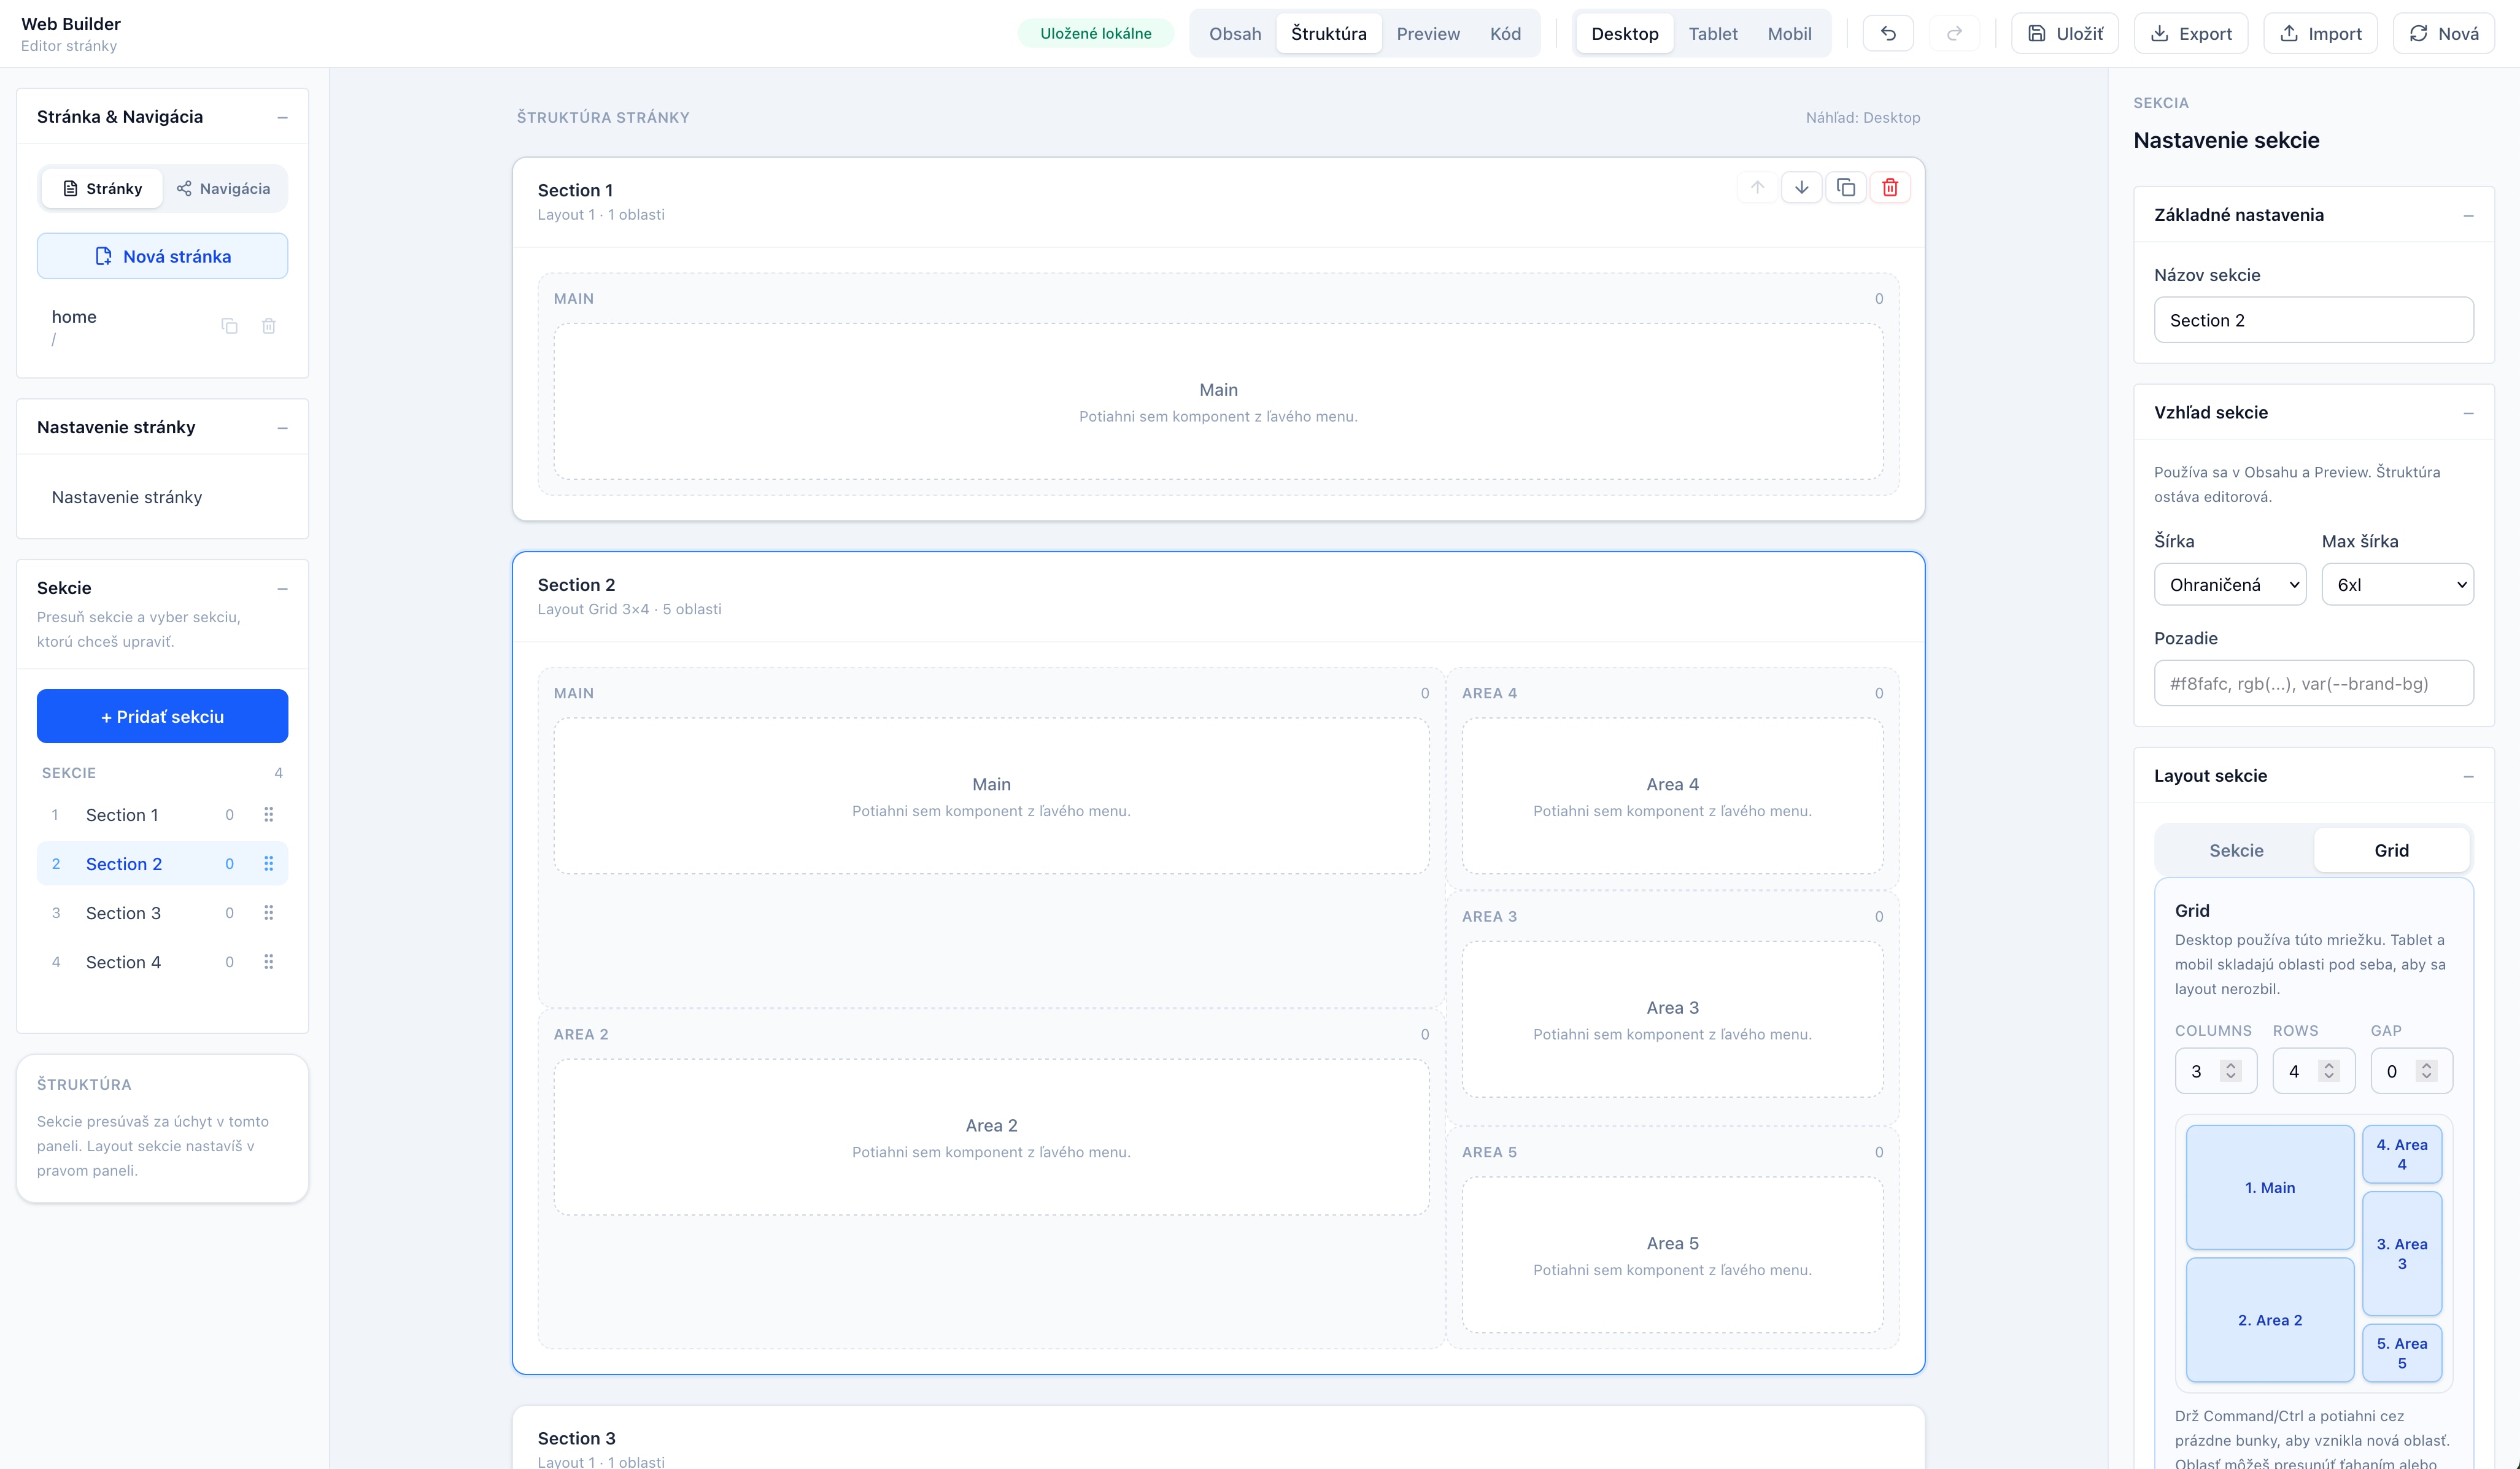The height and width of the screenshot is (1469, 2520).
Task: Adjust the Gap stepper arrows
Action: 2426,1071
